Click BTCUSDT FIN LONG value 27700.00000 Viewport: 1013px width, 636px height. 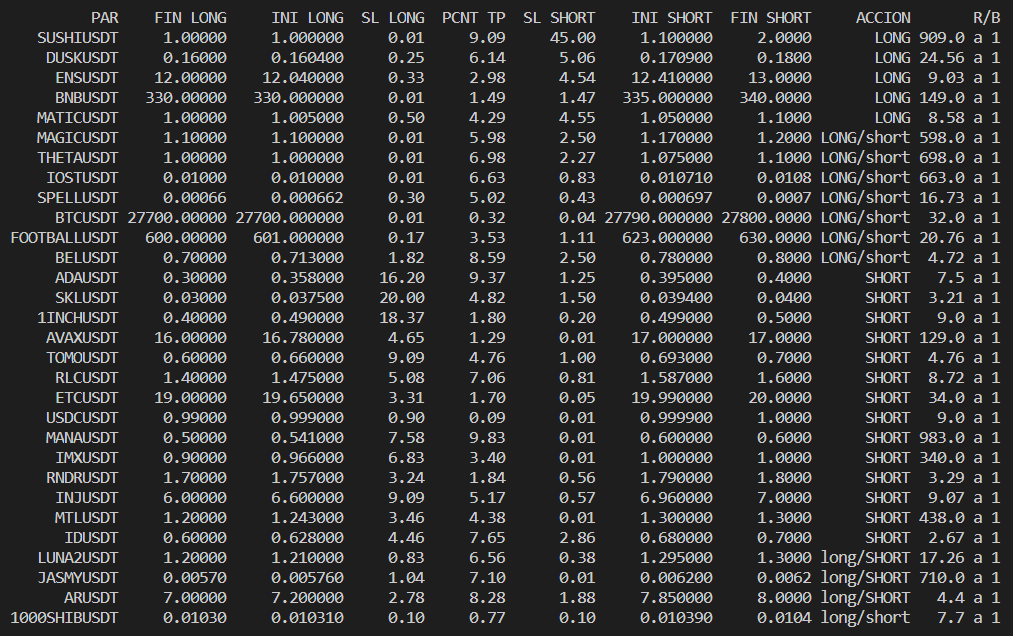click(x=177, y=218)
